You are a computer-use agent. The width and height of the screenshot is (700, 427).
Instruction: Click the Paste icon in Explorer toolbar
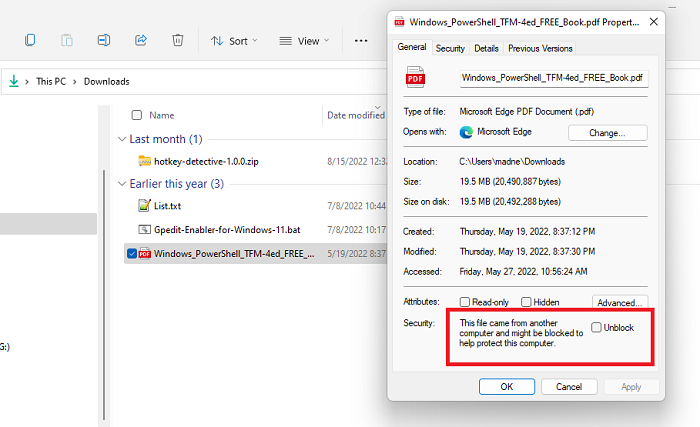67,40
